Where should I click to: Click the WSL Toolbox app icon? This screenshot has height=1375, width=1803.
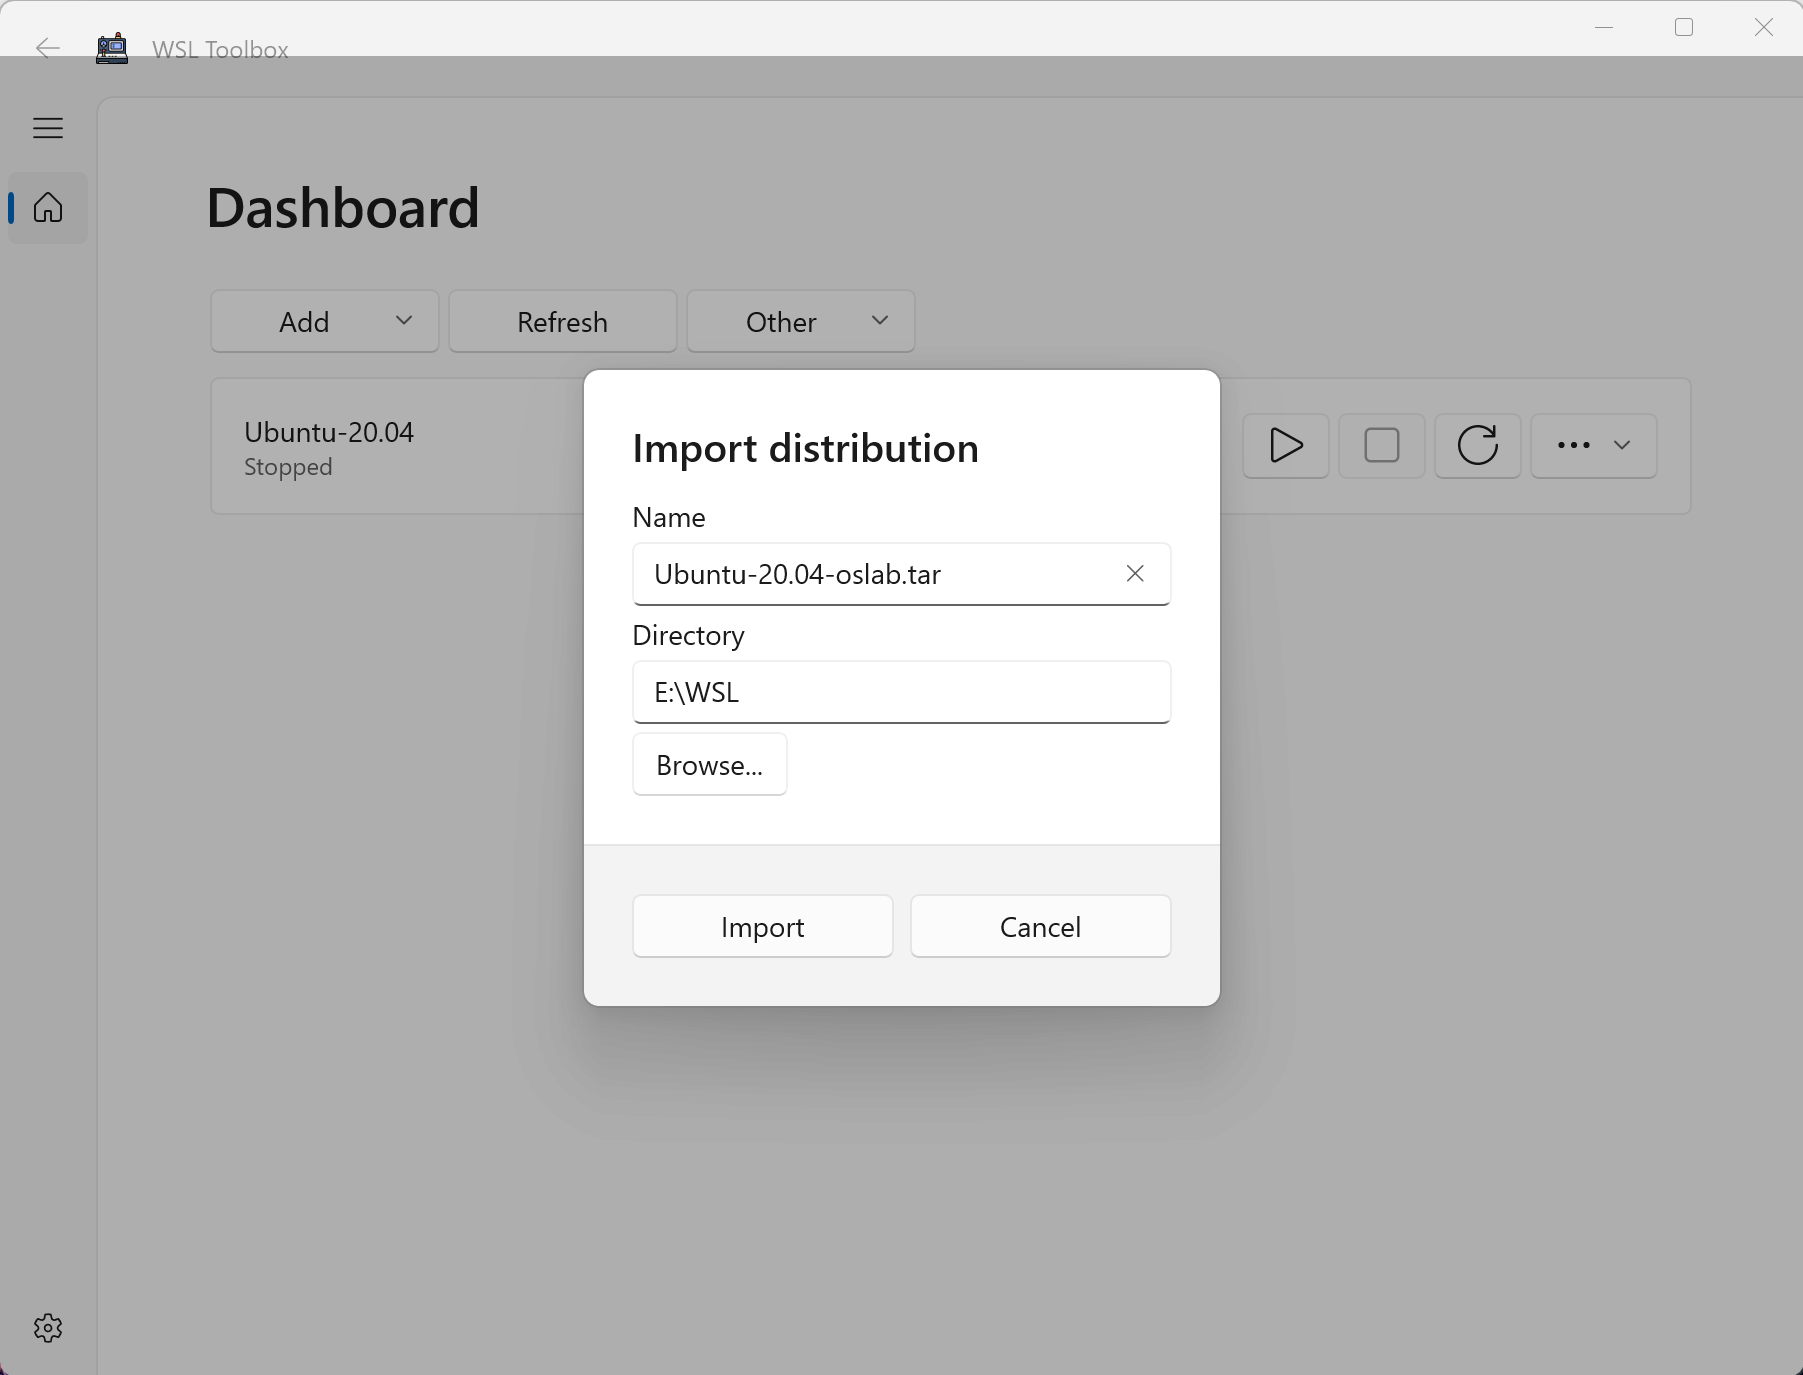pos(112,48)
